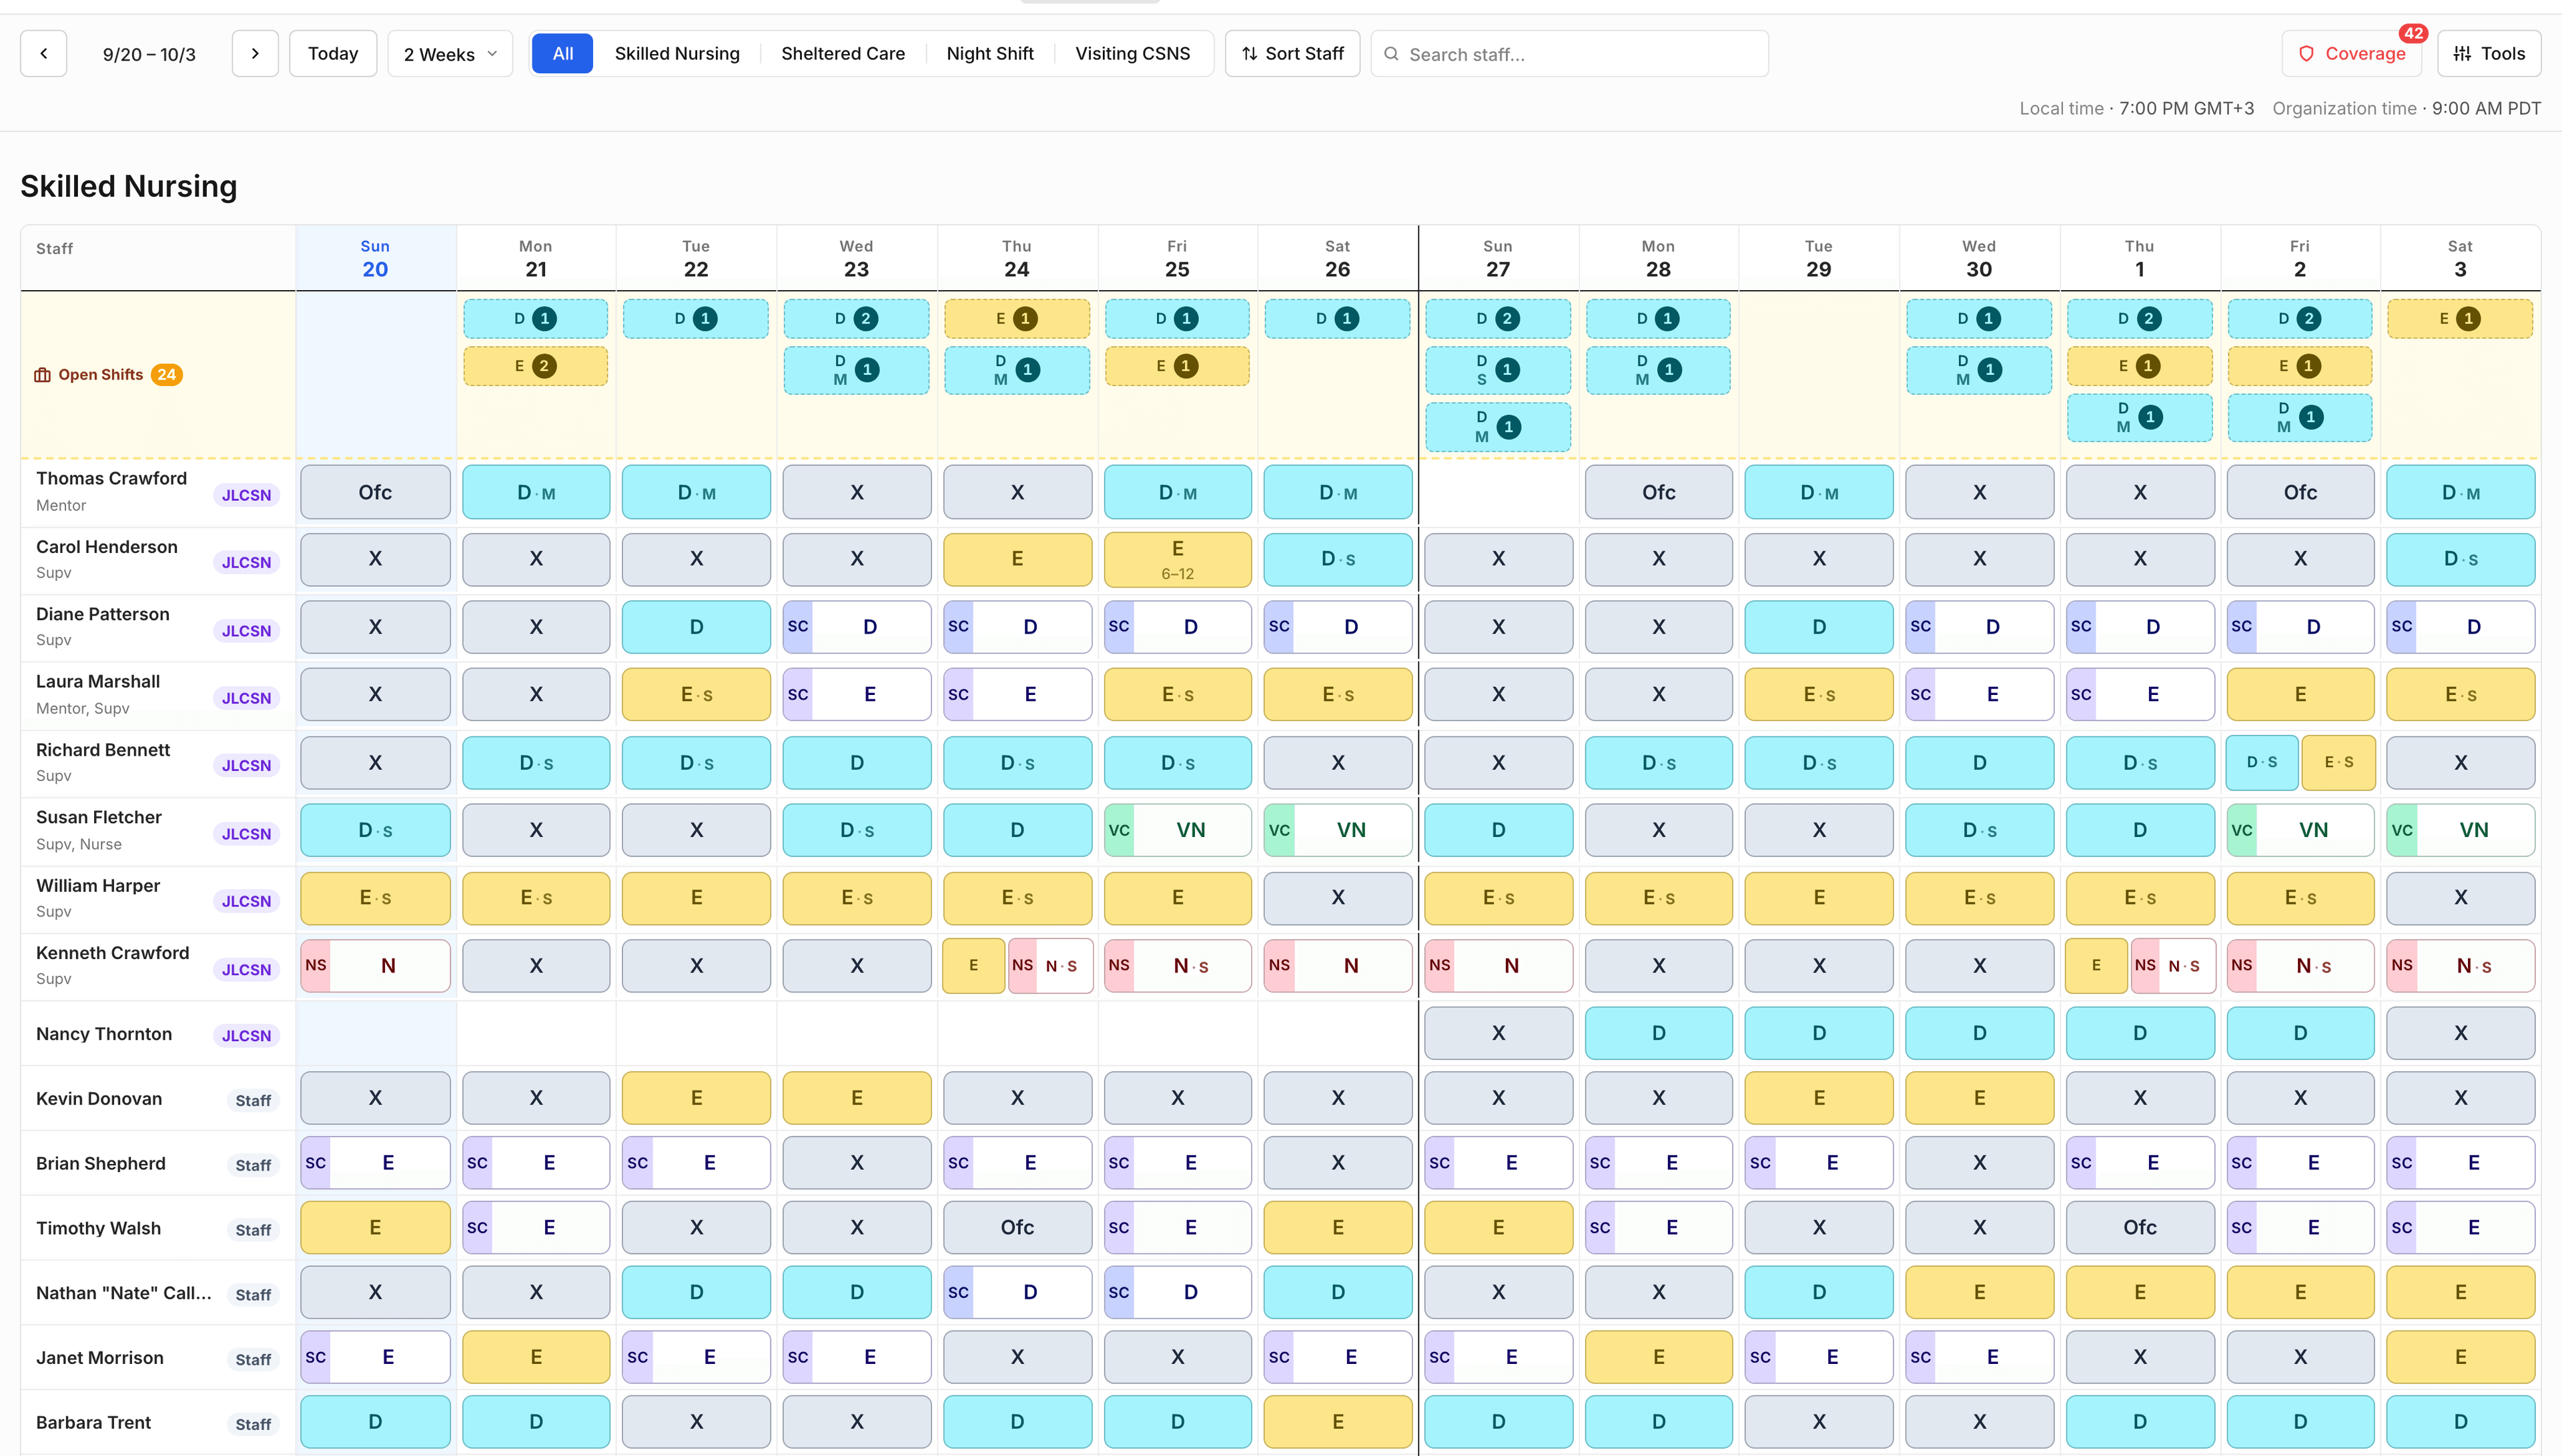The height and width of the screenshot is (1456, 2562).
Task: Click the search magnifier icon
Action: 1391,54
